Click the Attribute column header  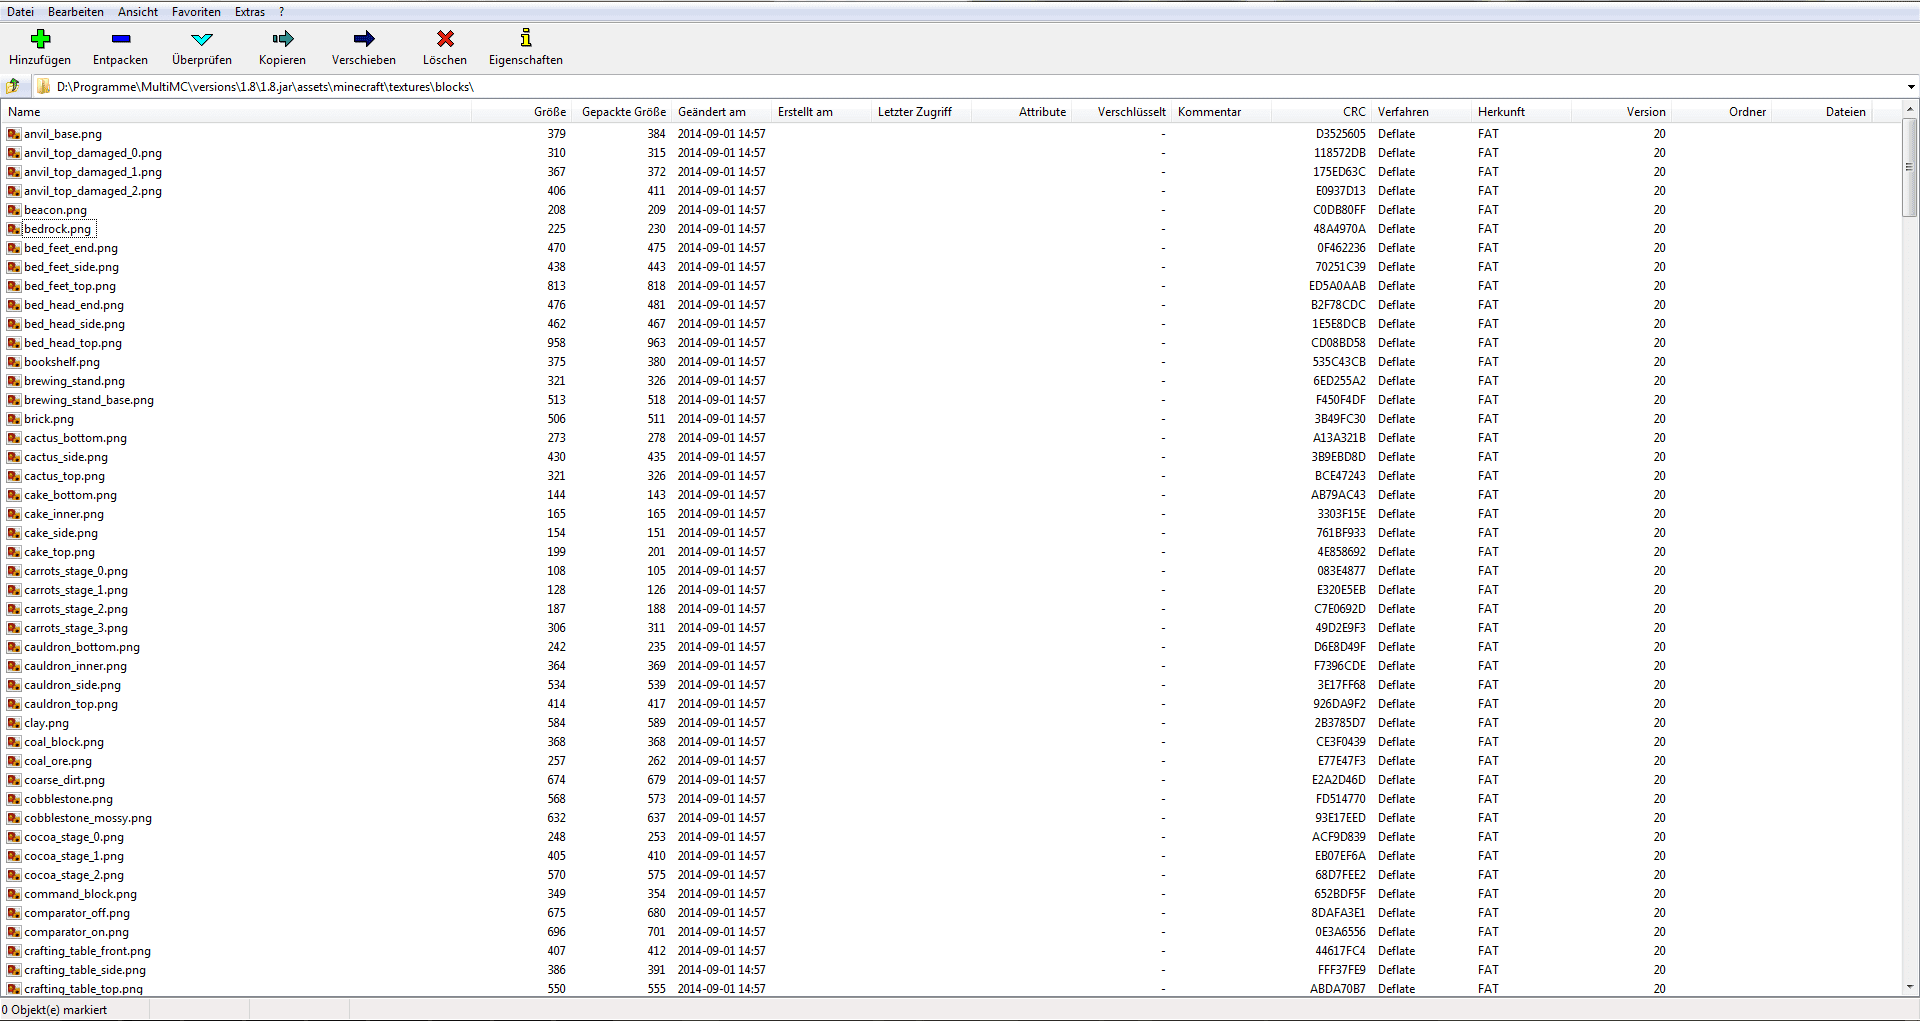tap(1021, 112)
